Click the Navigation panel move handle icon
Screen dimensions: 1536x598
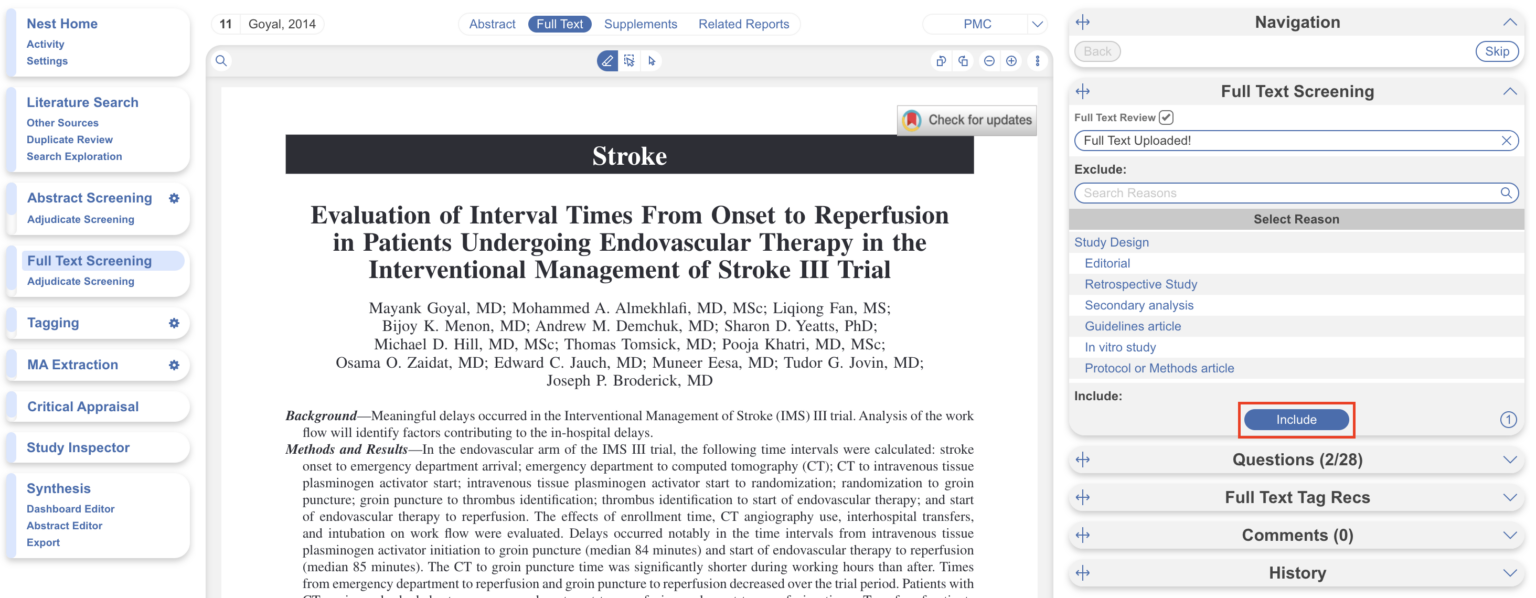coord(1082,23)
